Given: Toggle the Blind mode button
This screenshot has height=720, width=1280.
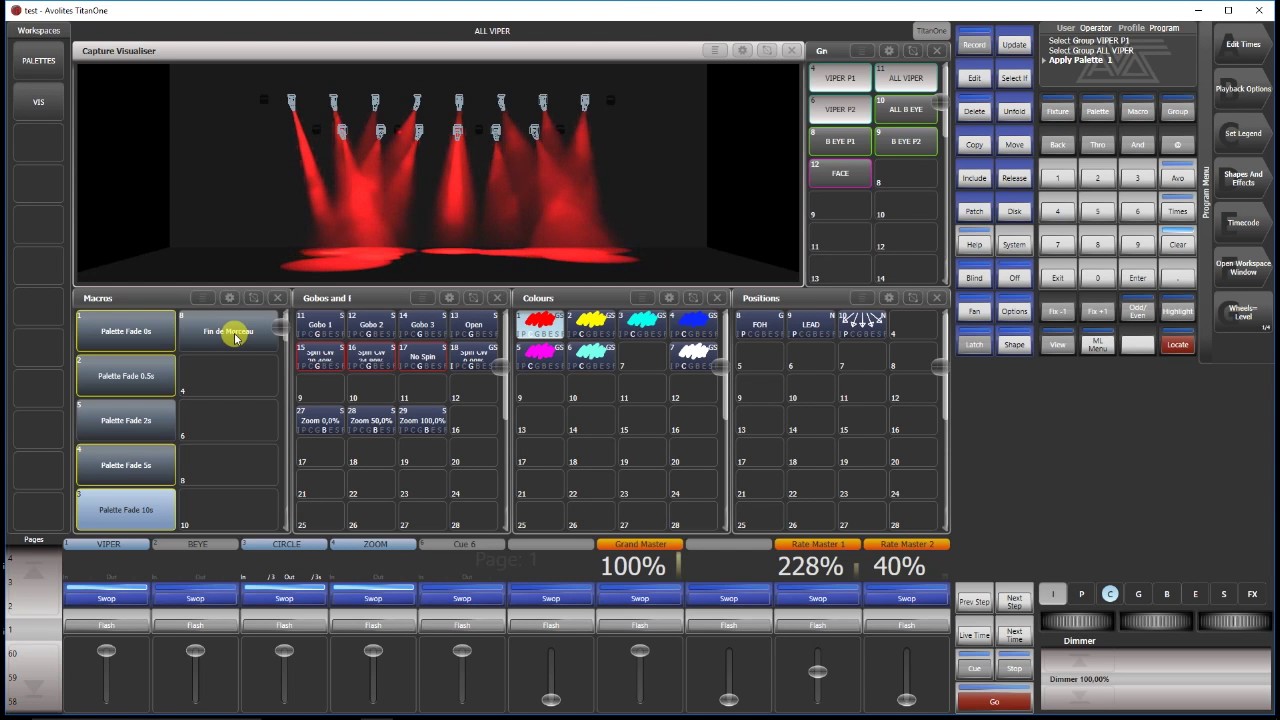Looking at the screenshot, I should pyautogui.click(x=974, y=275).
